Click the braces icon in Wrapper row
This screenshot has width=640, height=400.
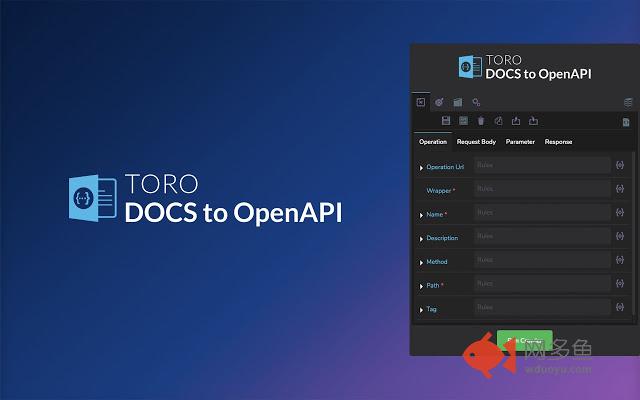pyautogui.click(x=620, y=189)
